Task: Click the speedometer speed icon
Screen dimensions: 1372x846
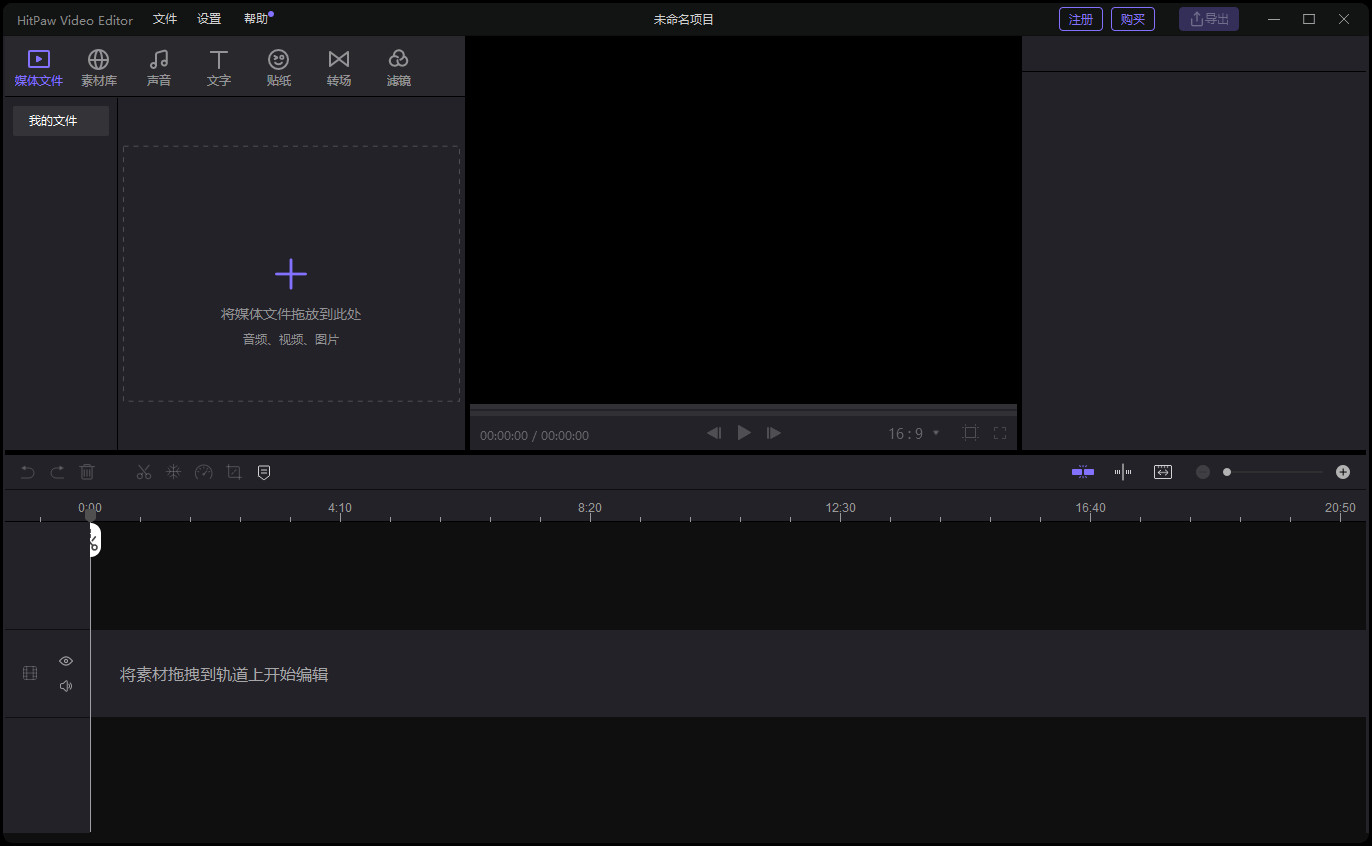Action: (204, 472)
